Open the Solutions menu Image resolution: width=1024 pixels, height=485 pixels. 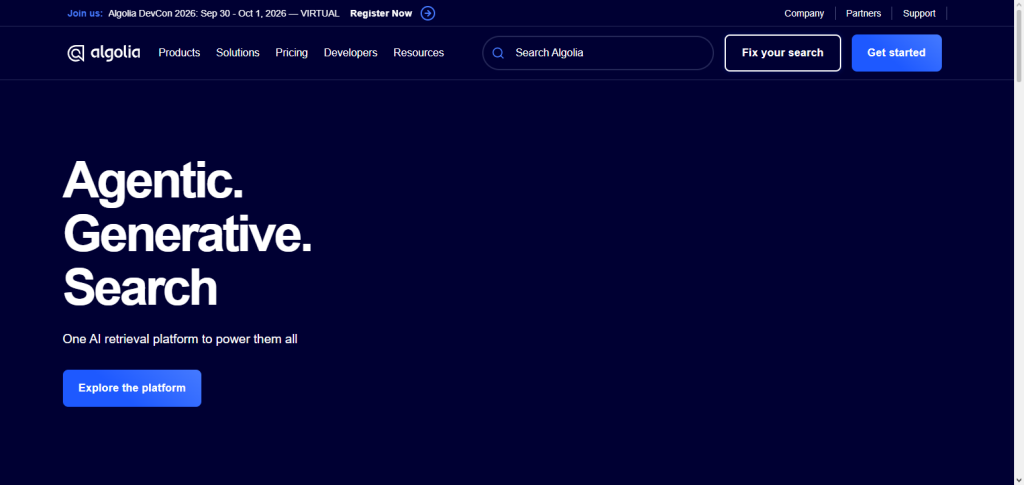(x=238, y=53)
